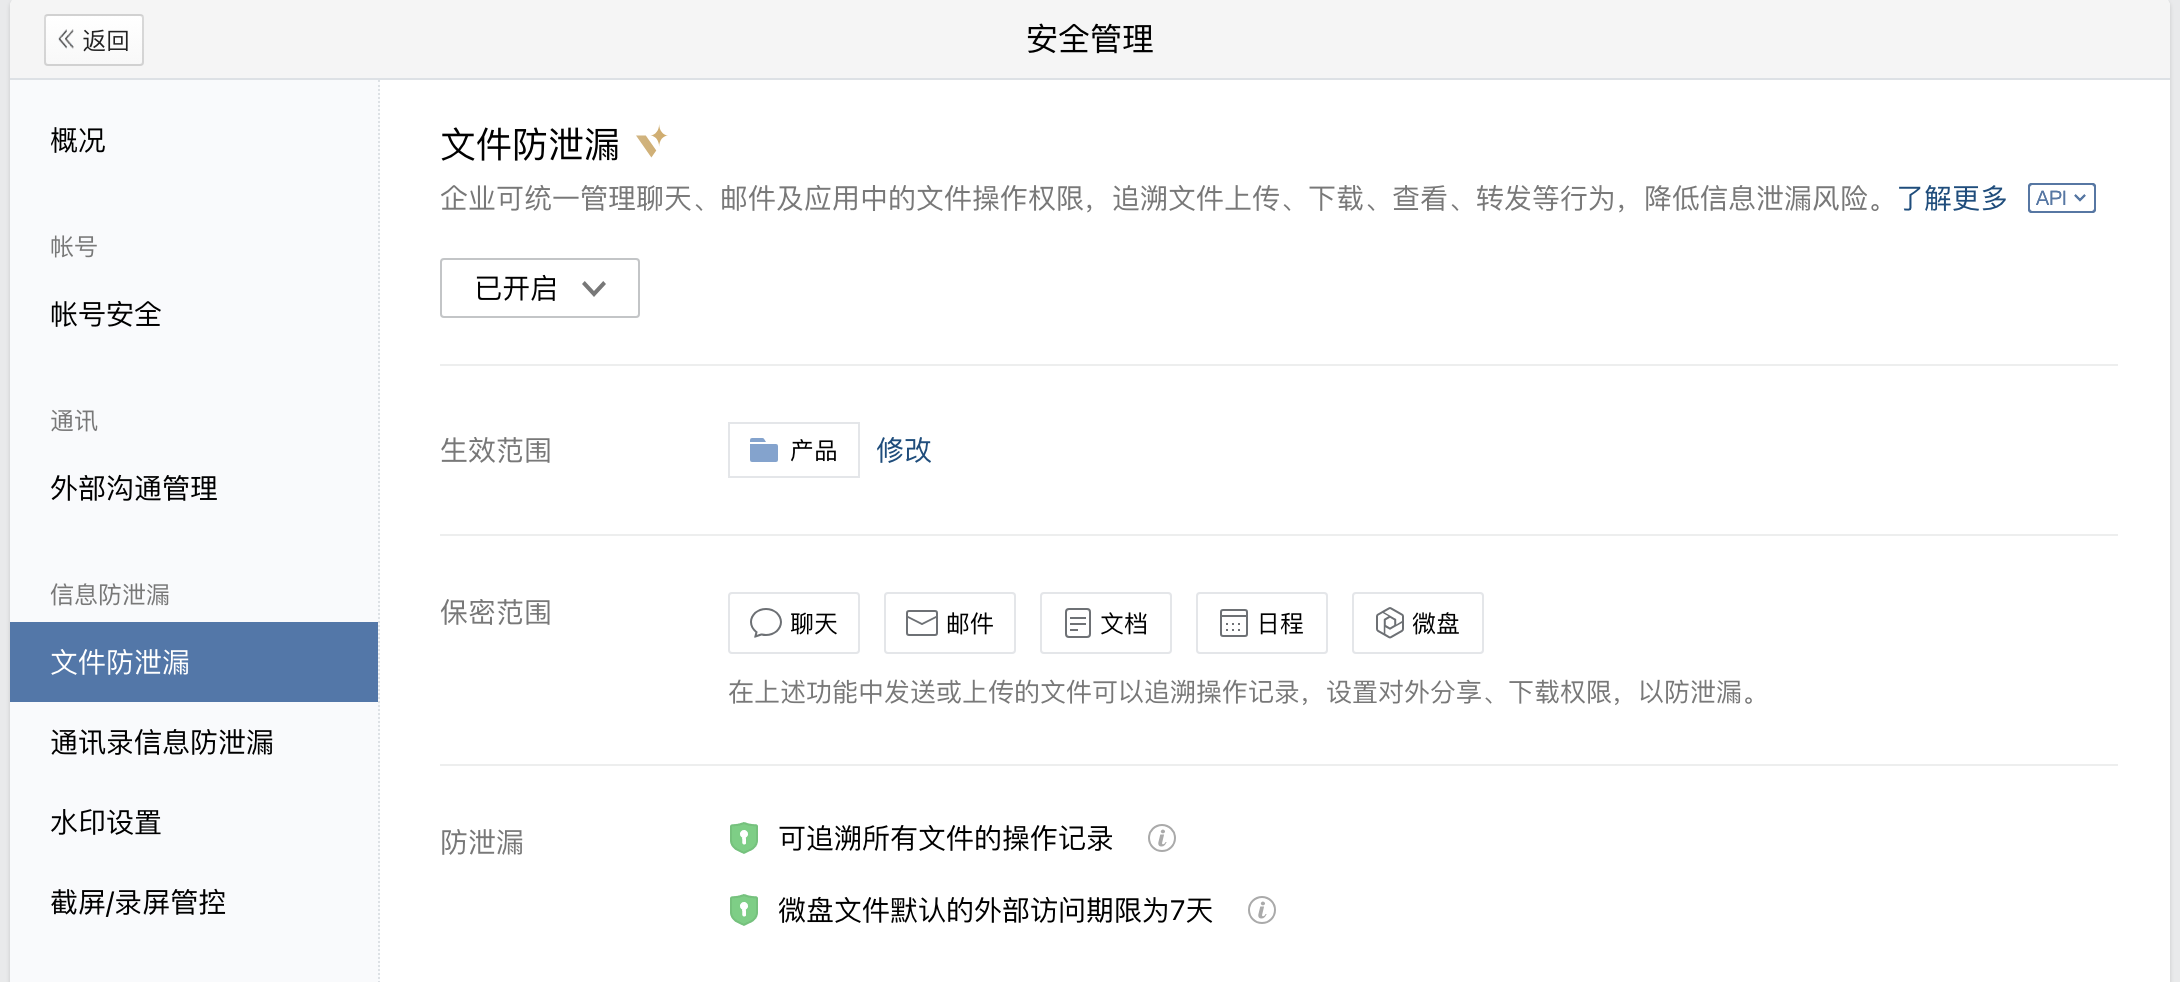The height and width of the screenshot is (982, 2180).
Task: Click the golden sparkle icon by 文件防泄漏 title
Action: pos(651,142)
